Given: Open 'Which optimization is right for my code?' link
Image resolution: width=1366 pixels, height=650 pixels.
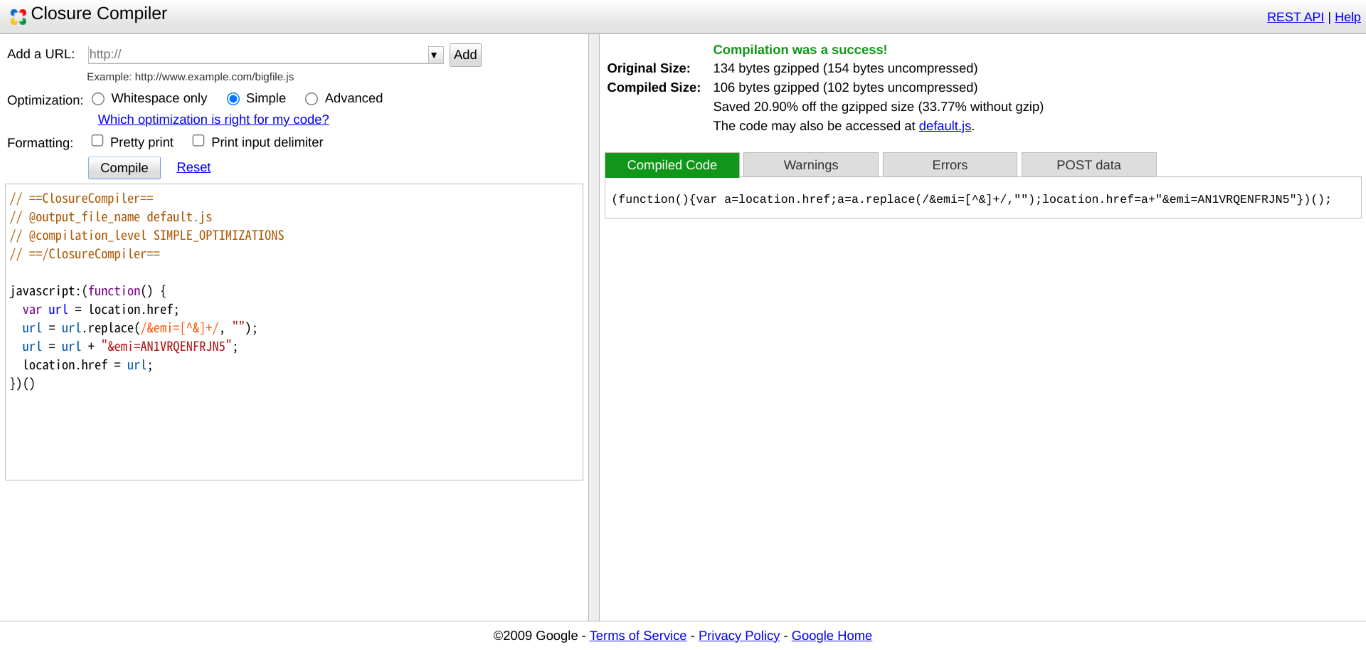Looking at the screenshot, I should (213, 119).
